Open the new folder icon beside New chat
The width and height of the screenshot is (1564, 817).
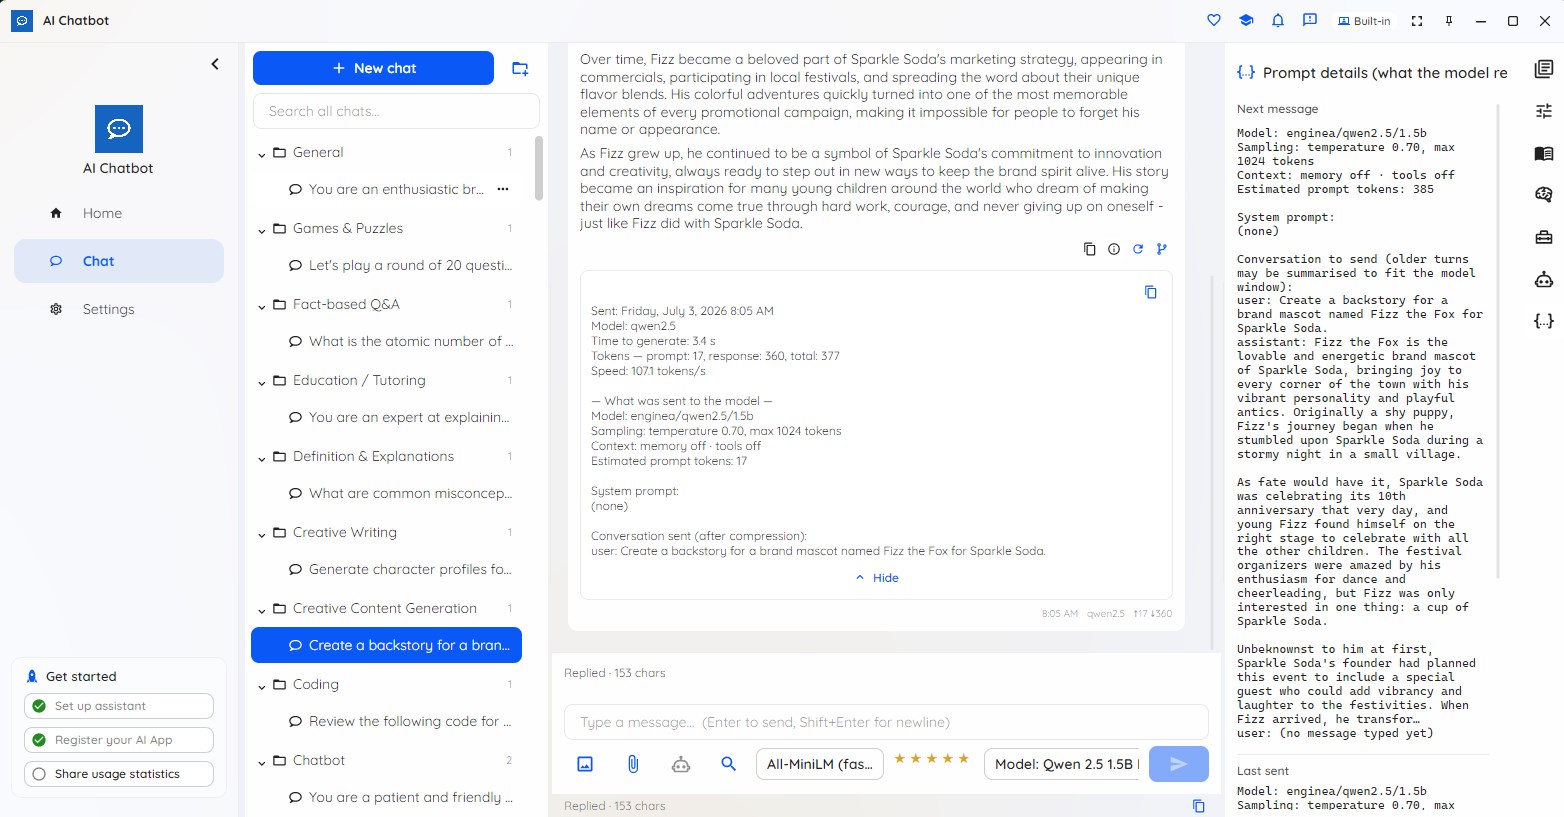point(520,68)
